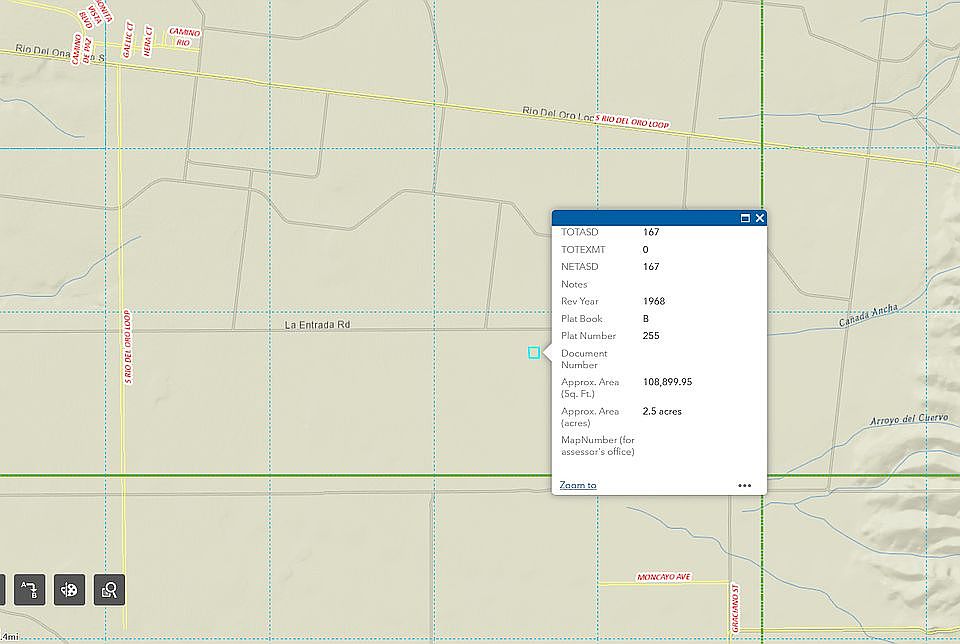Open the palette swipe widget
The width and height of the screenshot is (960, 644).
click(69, 590)
